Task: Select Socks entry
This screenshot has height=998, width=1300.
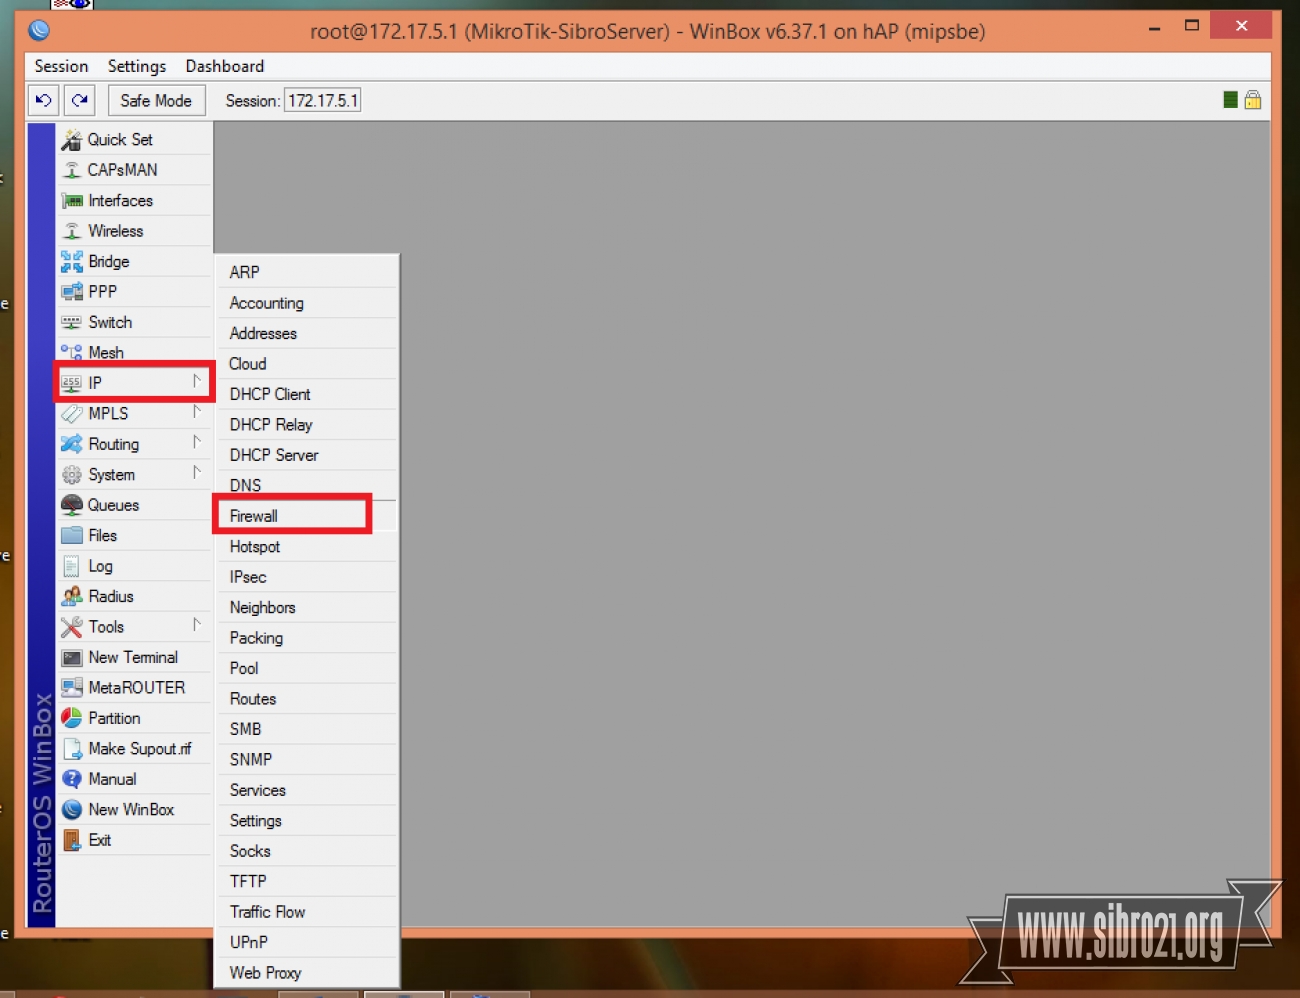Action: point(307,851)
